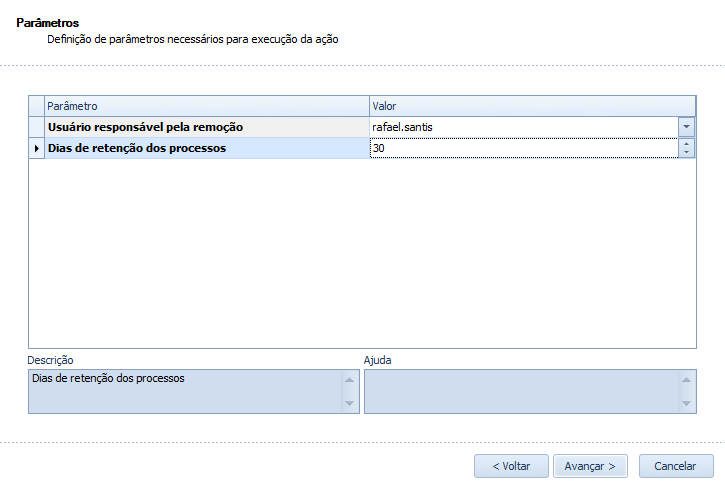This screenshot has height=488, width=725.
Task: Increase retention days with up spinner arrow
Action: pyautogui.click(x=686, y=144)
